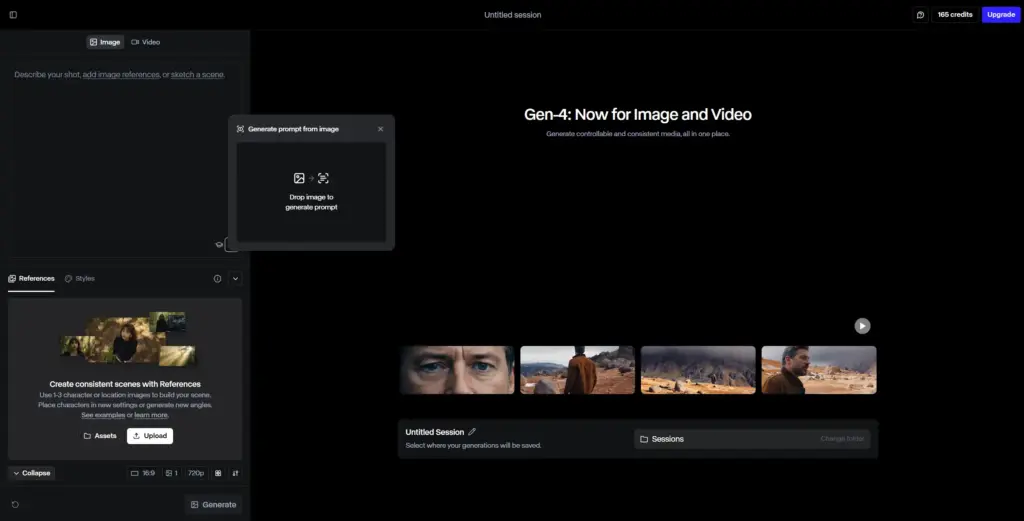Collapse the settings panel with Collapse button
The width and height of the screenshot is (1024, 521).
point(31,473)
